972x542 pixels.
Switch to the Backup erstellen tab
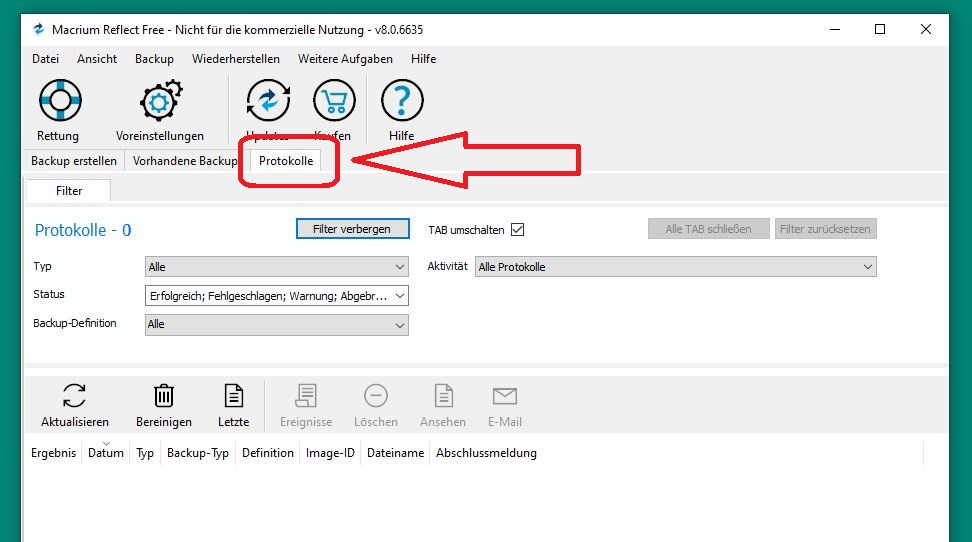[74, 161]
